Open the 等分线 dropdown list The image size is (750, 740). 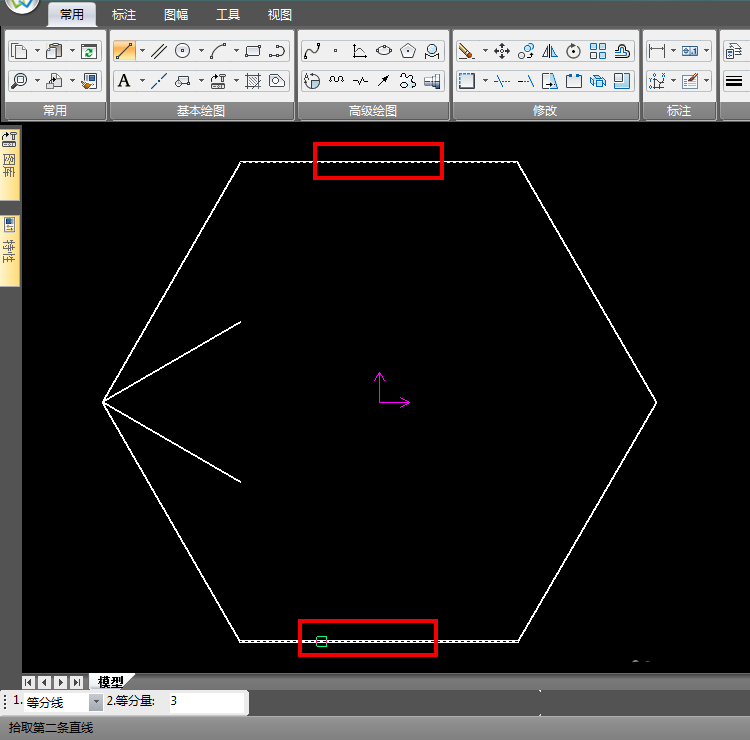96,703
